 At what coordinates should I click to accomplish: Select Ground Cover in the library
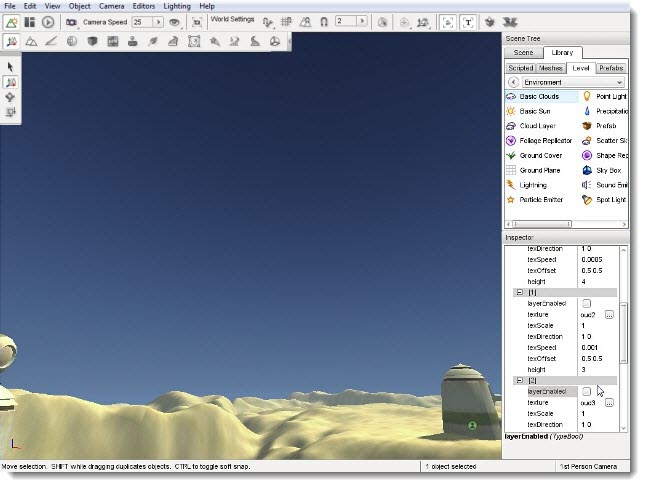coord(540,156)
